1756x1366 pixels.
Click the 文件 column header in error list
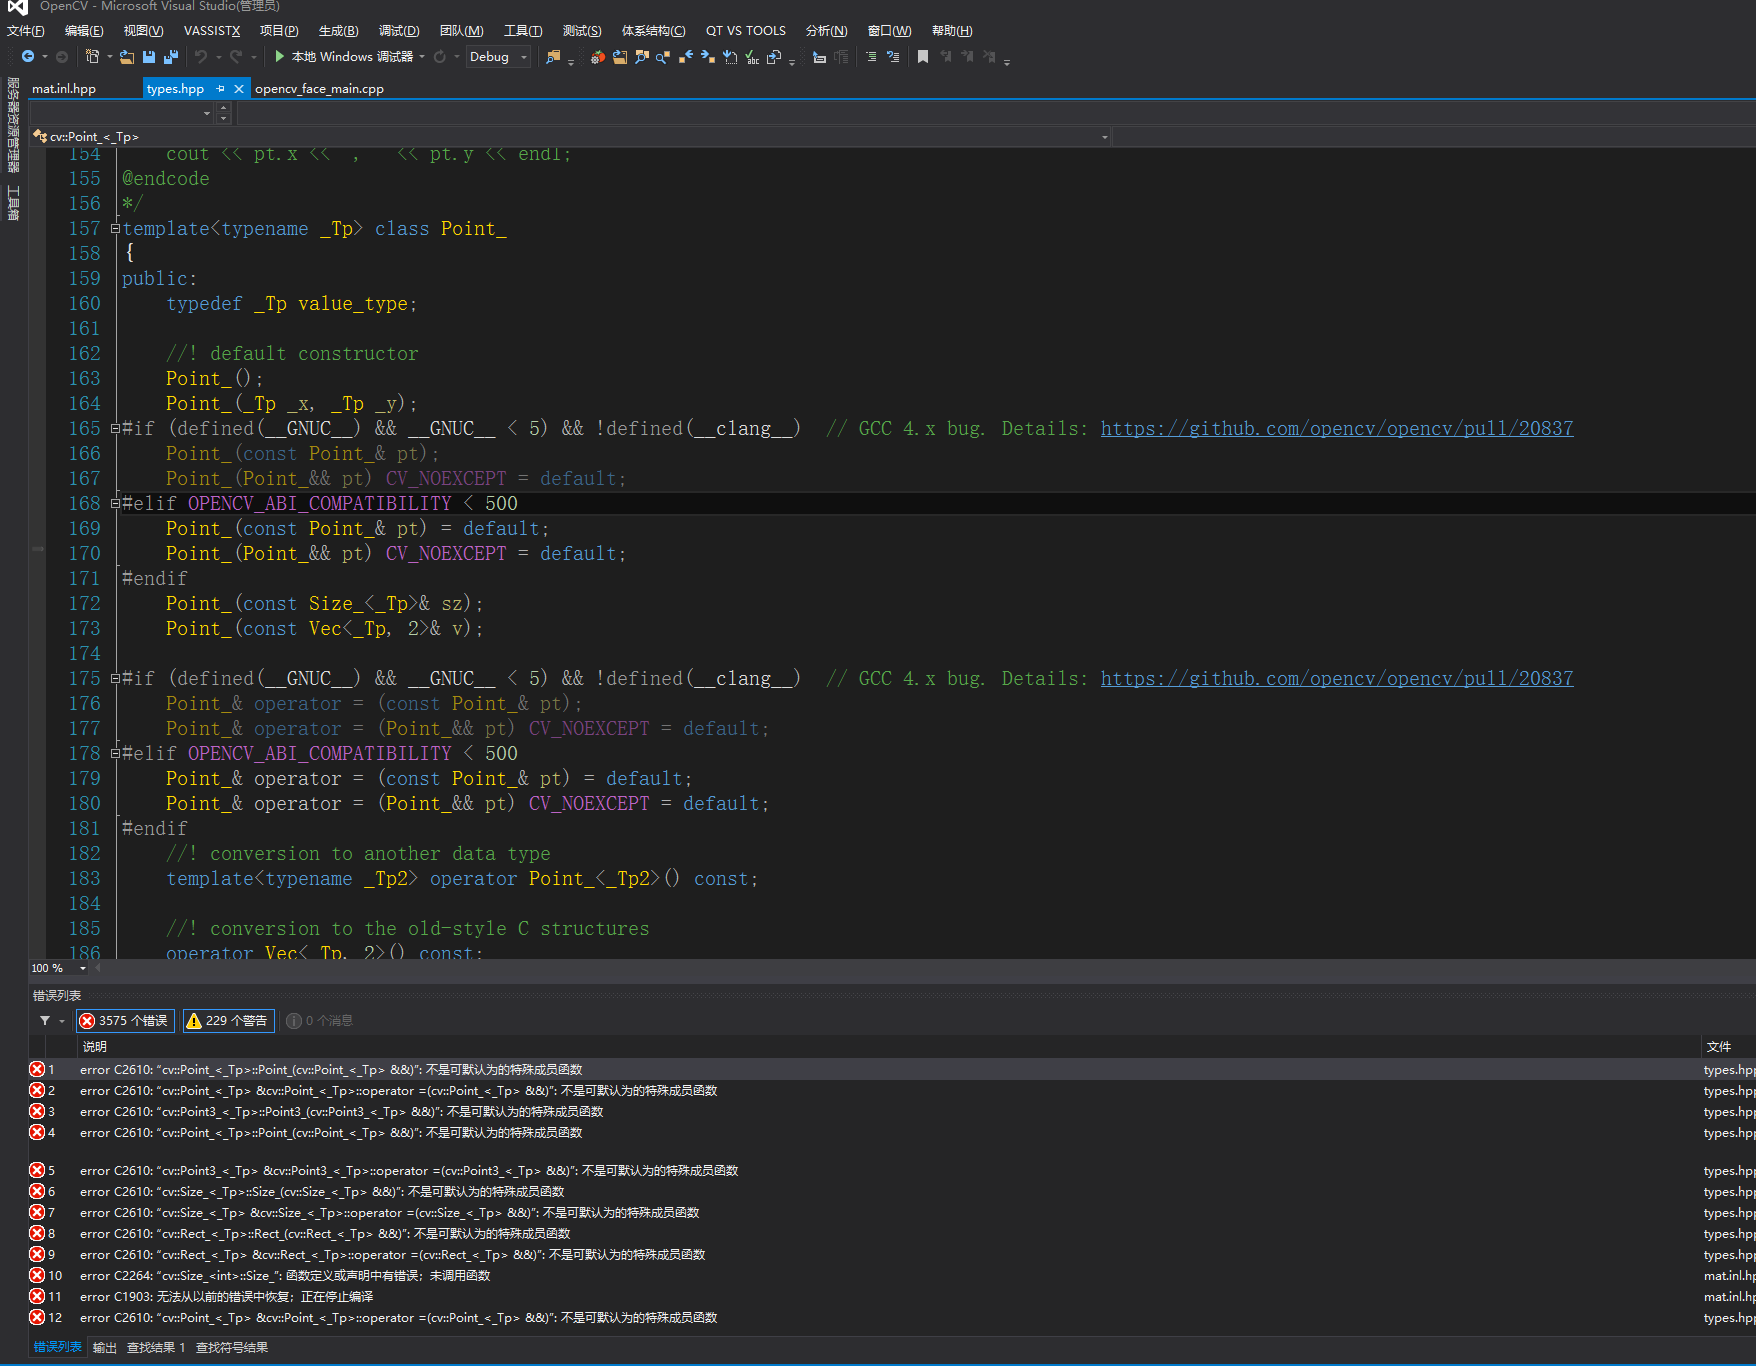(1719, 1047)
